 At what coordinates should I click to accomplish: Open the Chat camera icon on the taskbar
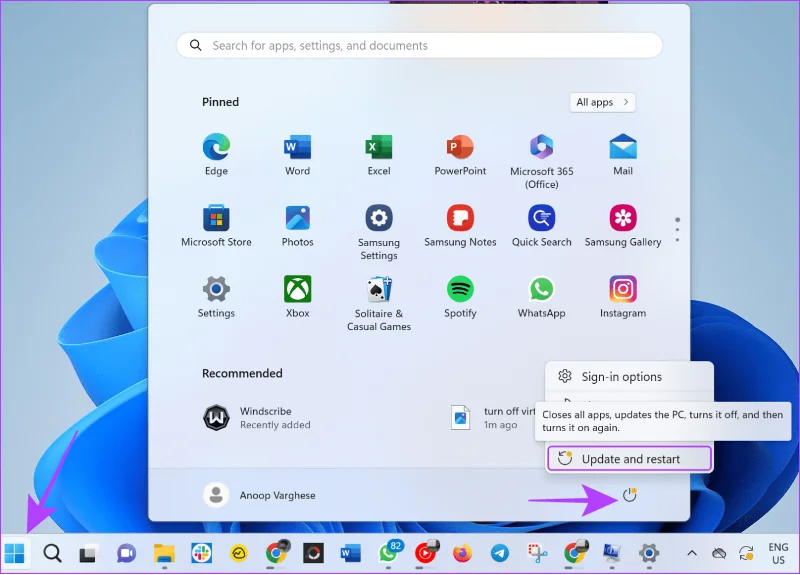pos(126,553)
